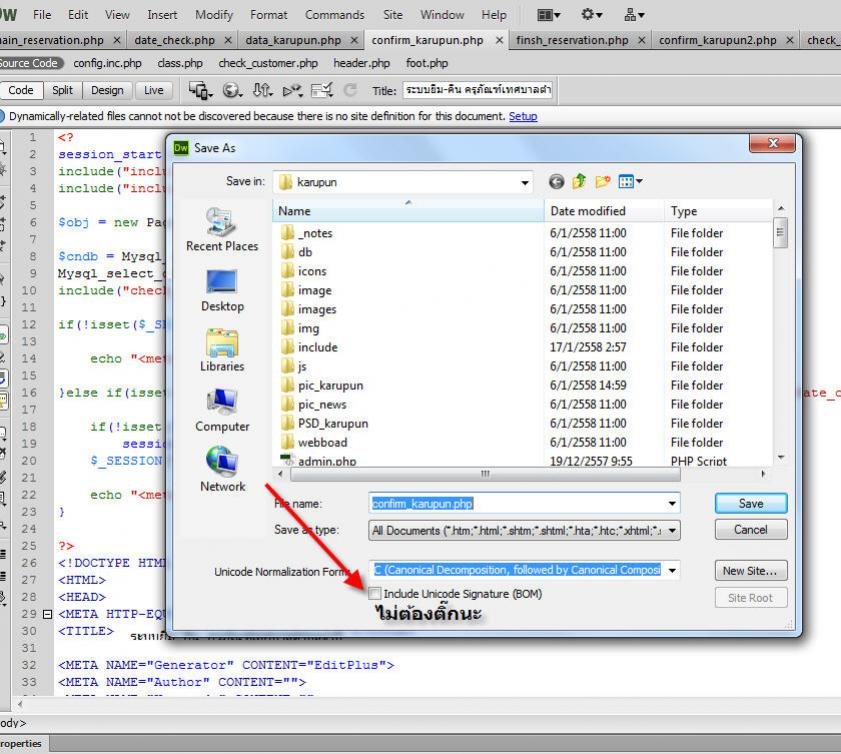This screenshot has height=754, width=841.
Task: Open the view menu icon in dialog
Action: coord(630,182)
